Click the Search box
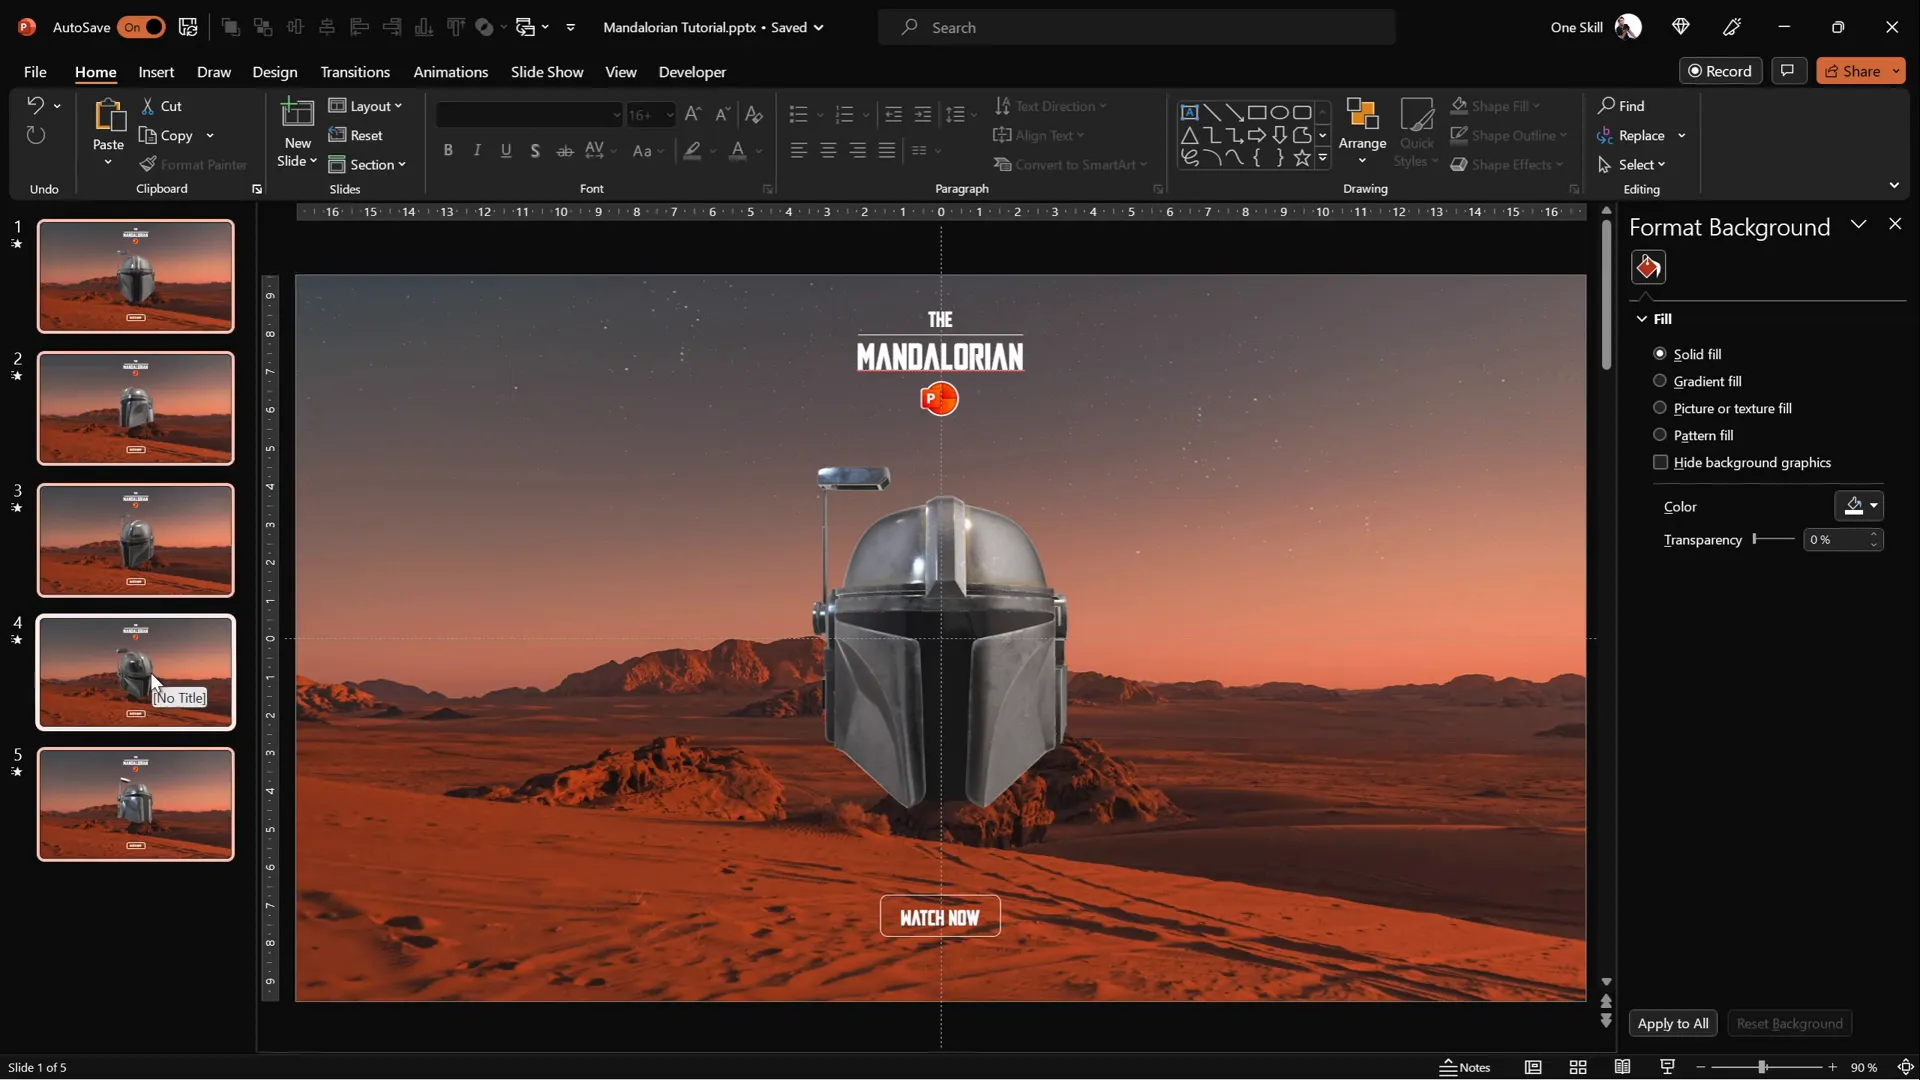Viewport: 1920px width, 1080px height. pyautogui.click(x=1137, y=27)
